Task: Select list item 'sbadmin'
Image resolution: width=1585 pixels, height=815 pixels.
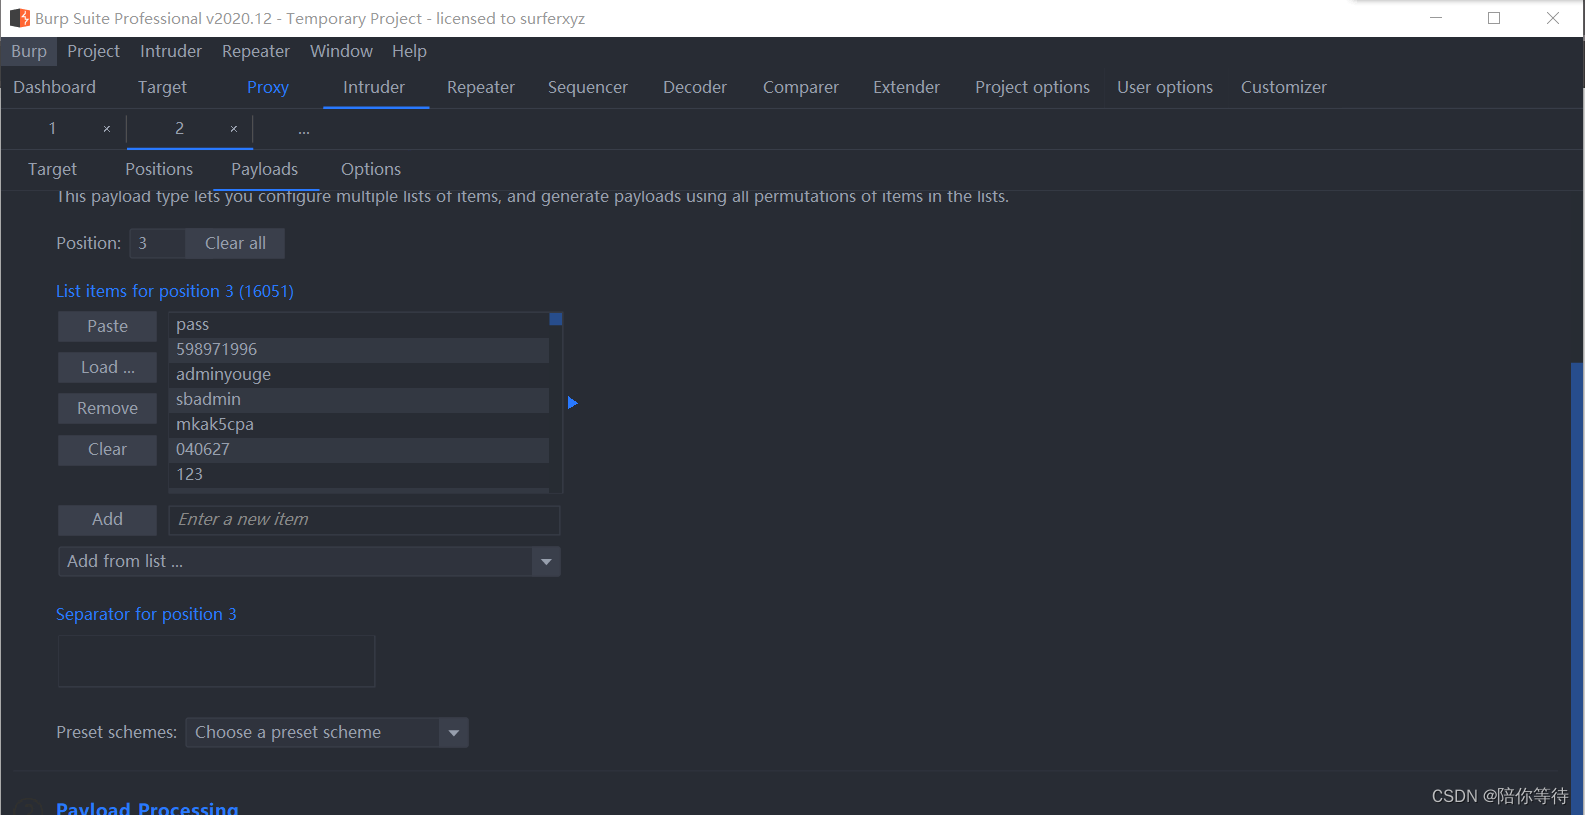Action: (x=359, y=400)
